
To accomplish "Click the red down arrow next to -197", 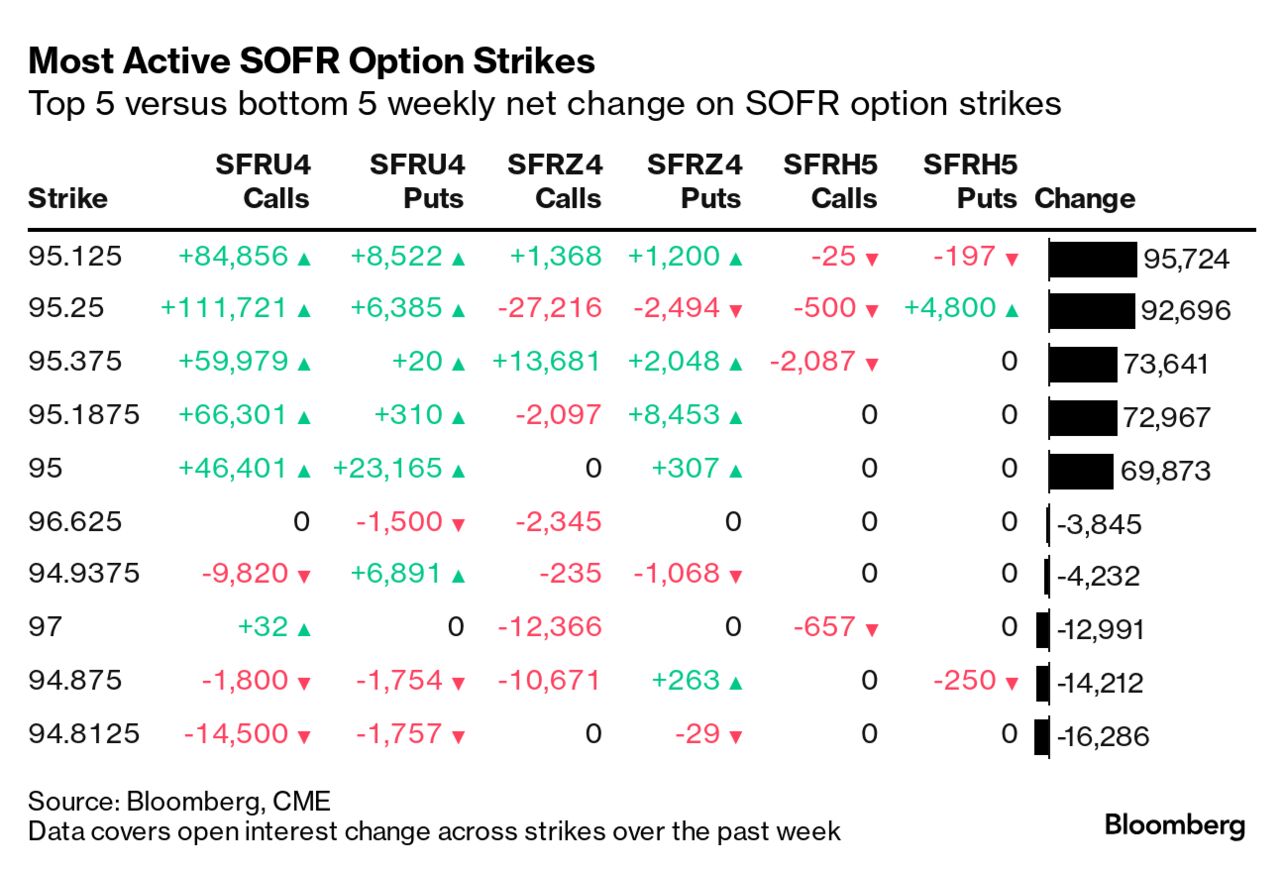I will tap(1011, 259).
